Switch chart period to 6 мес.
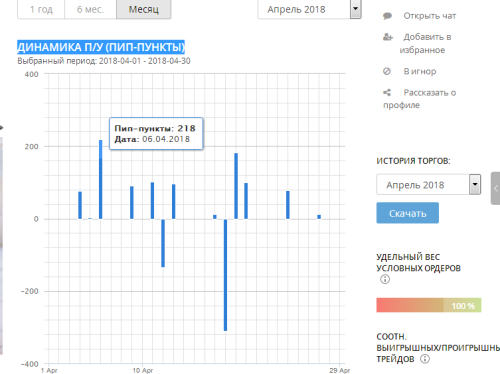This screenshot has height=374, width=500. click(x=90, y=9)
